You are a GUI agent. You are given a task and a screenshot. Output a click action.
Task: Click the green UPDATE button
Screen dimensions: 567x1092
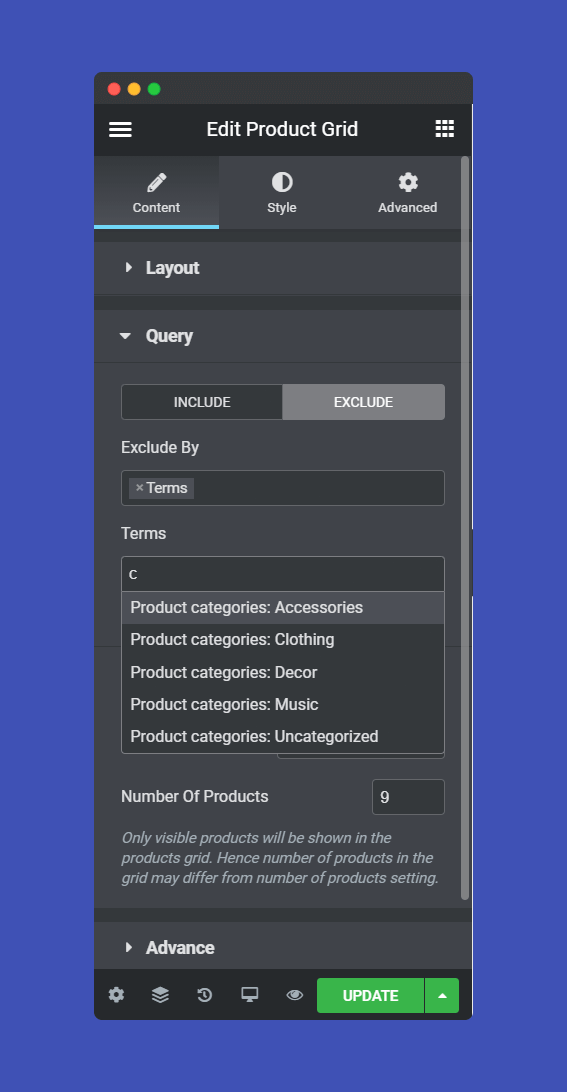click(371, 995)
